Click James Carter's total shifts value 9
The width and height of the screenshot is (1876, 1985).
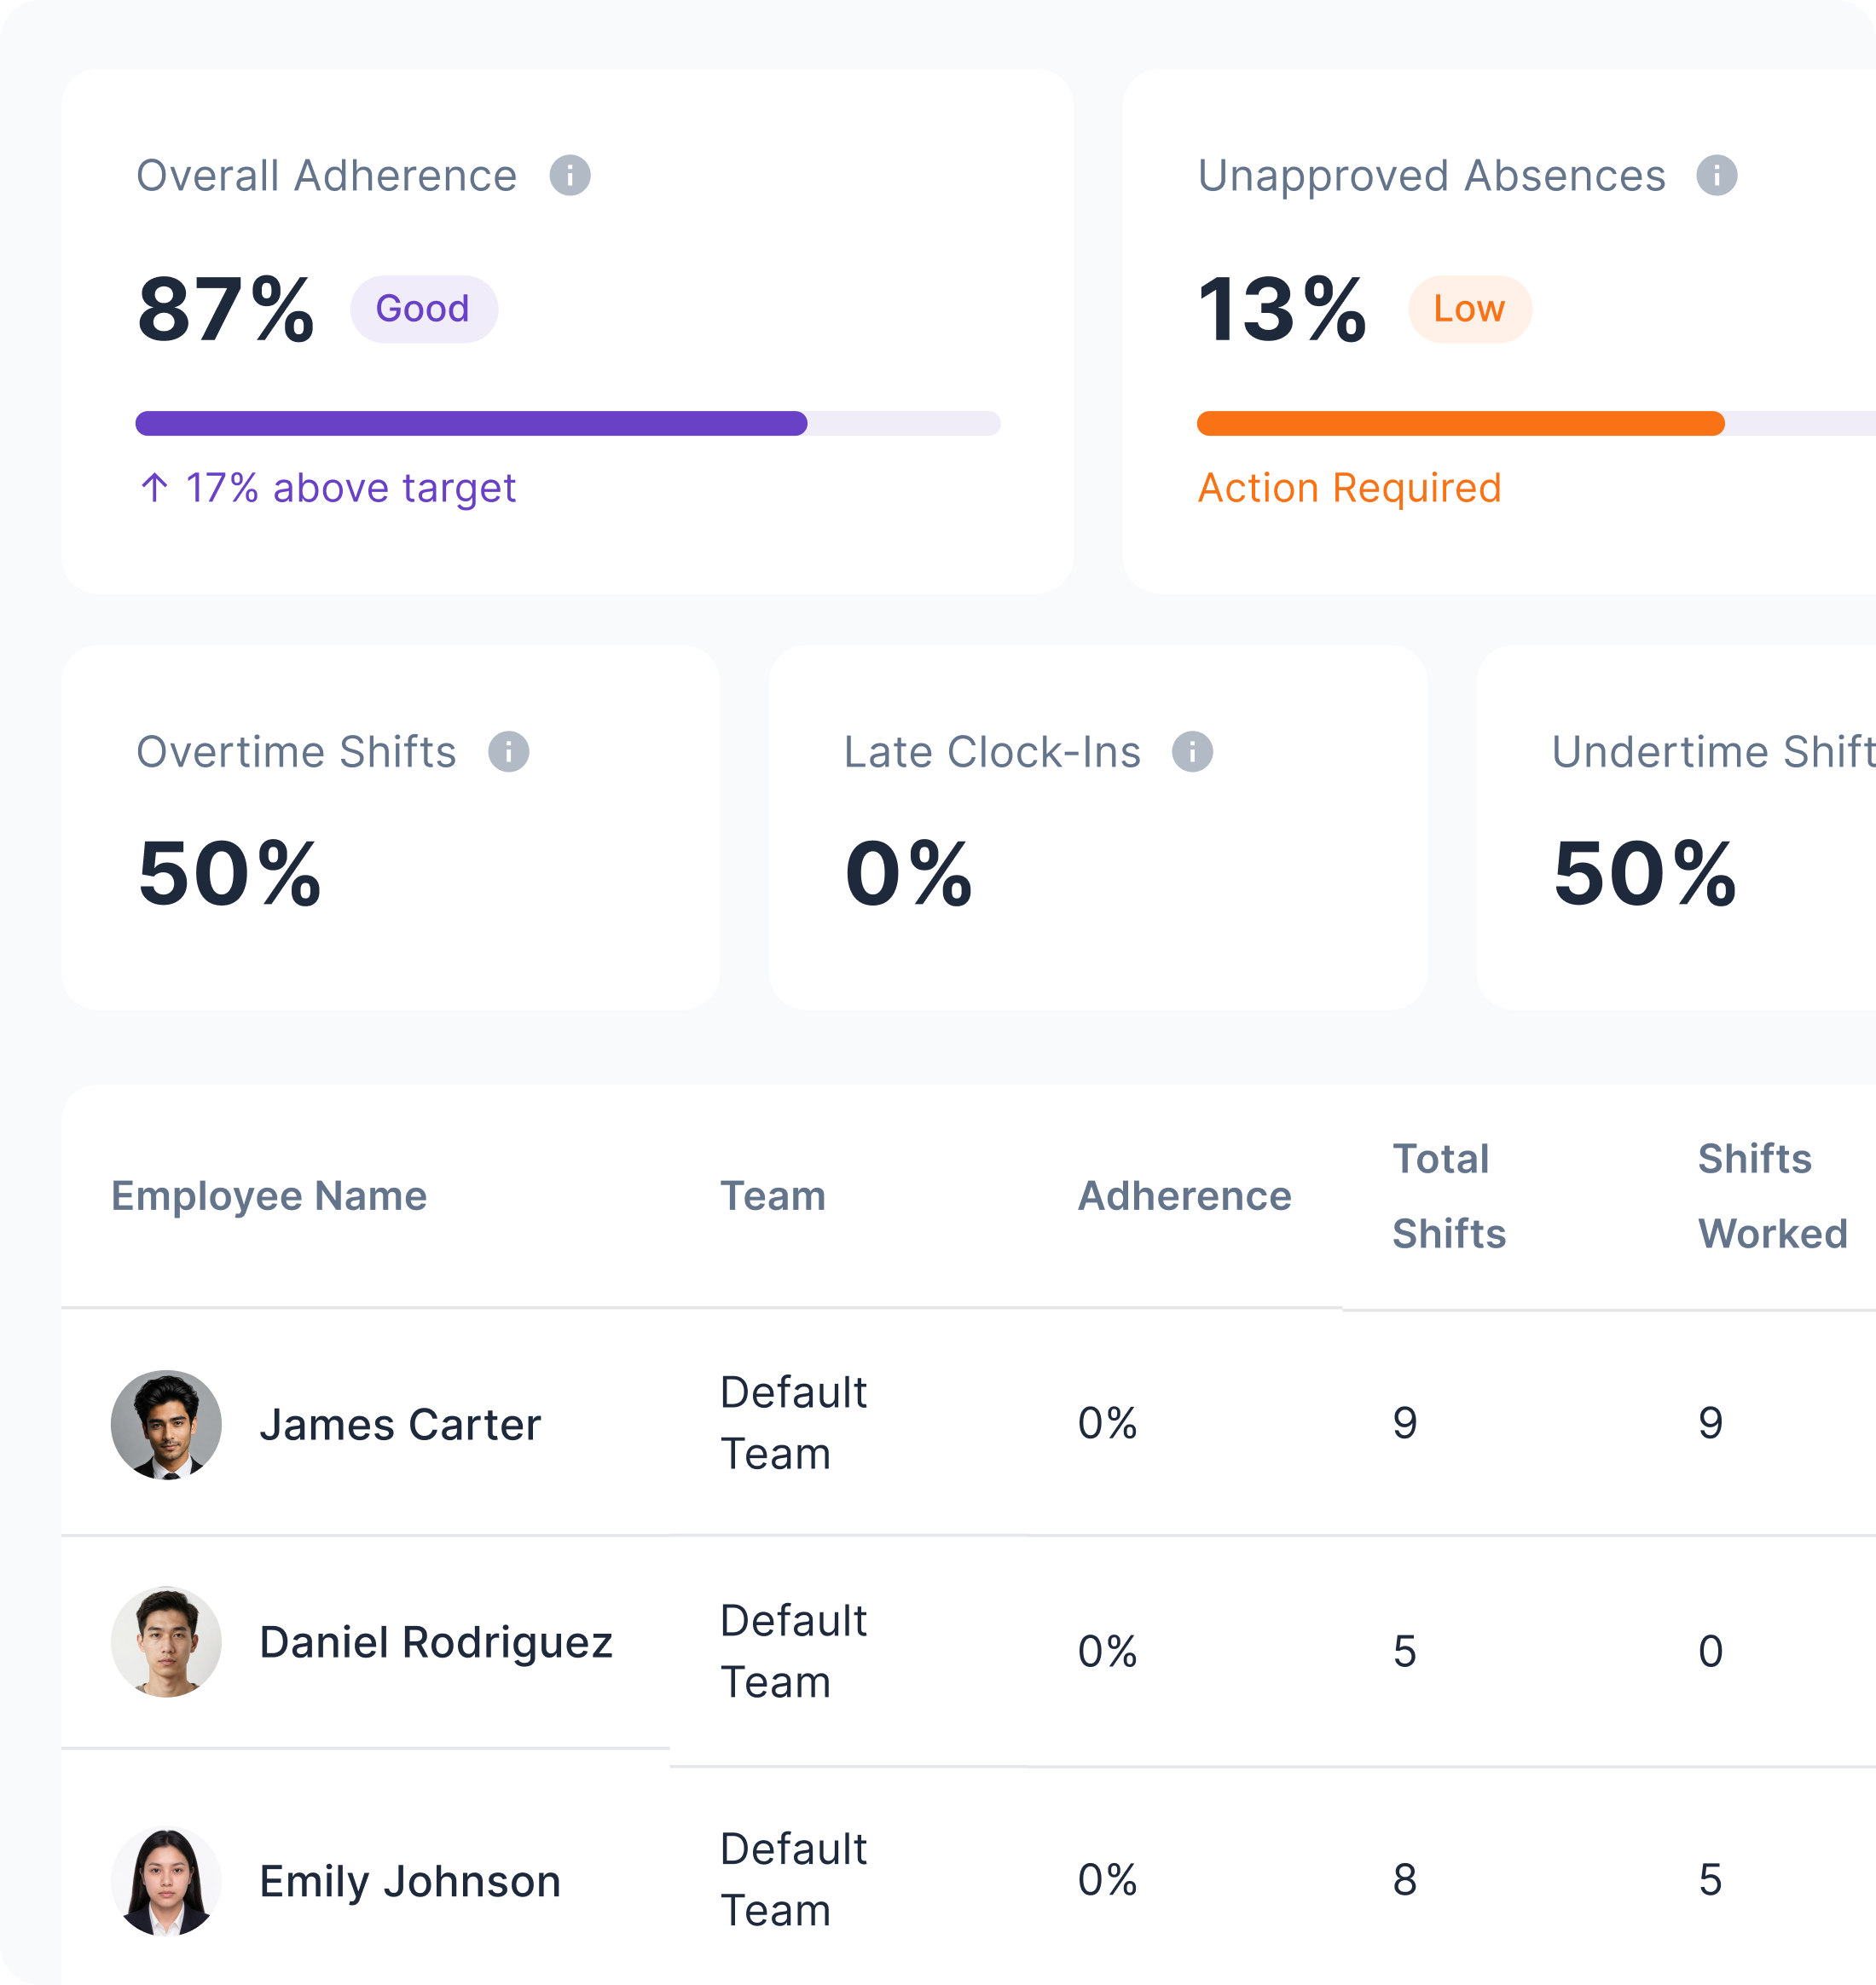[x=1405, y=1423]
